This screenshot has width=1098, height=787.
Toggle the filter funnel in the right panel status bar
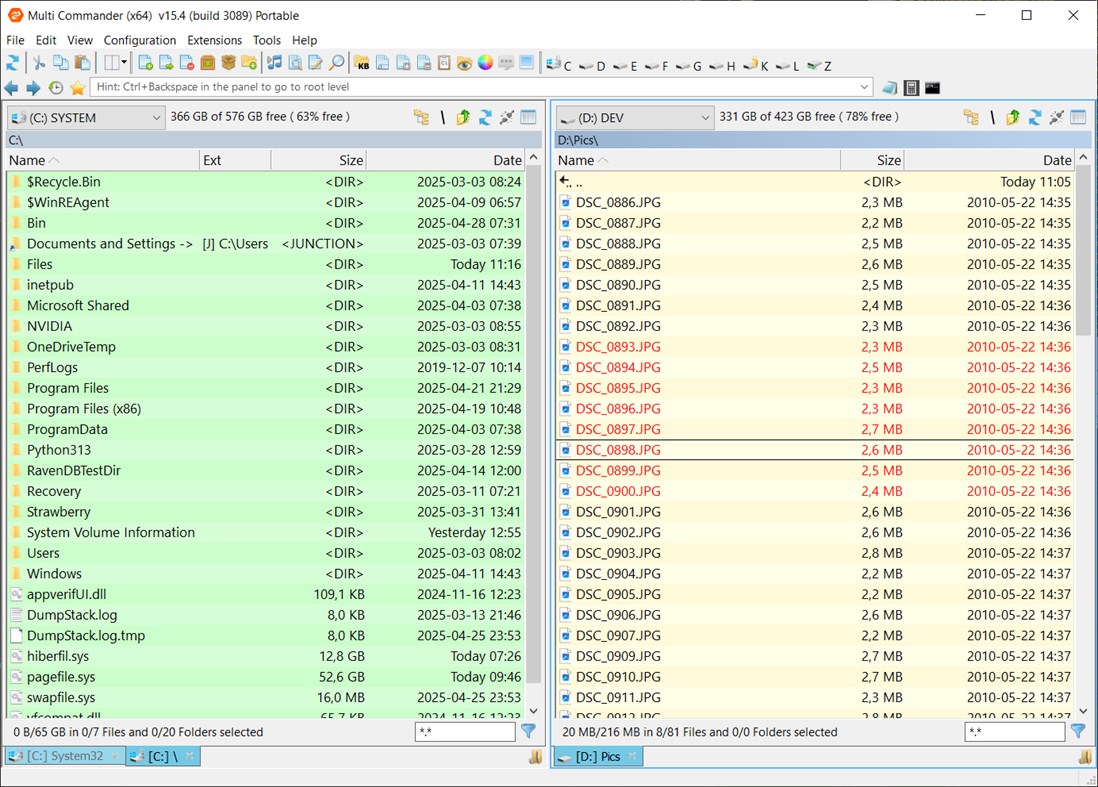1079,732
